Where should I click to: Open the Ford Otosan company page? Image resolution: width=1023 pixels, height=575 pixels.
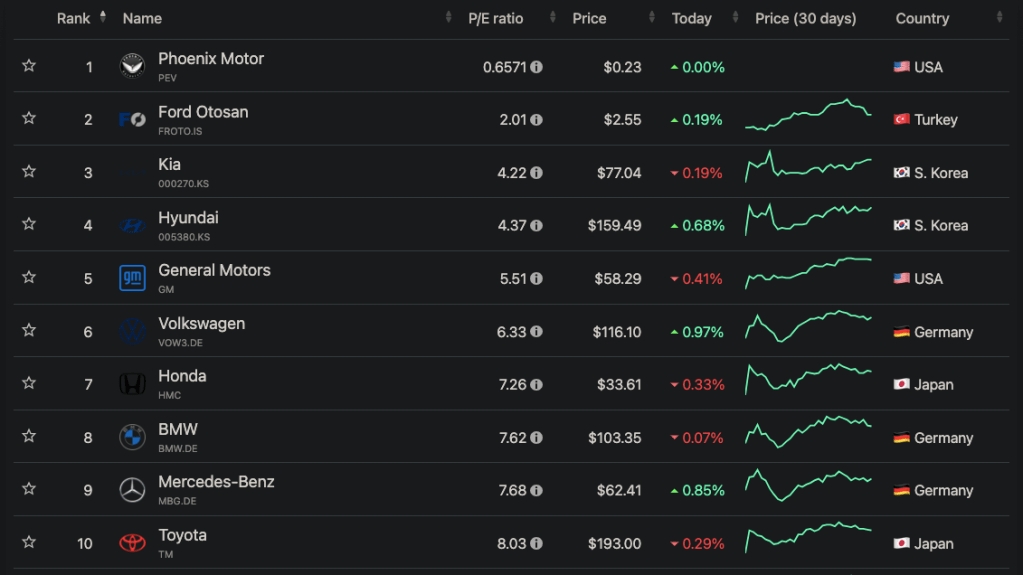[x=203, y=112]
